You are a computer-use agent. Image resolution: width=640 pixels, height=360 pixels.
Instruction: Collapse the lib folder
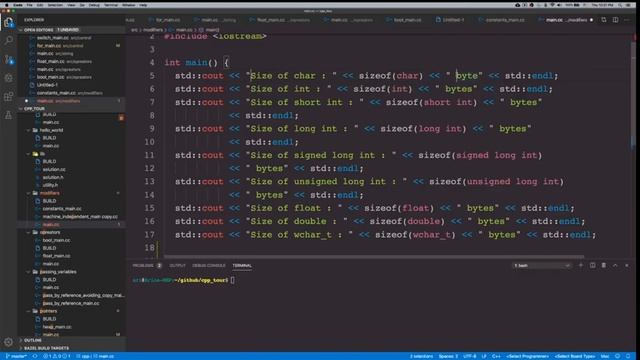28,154
